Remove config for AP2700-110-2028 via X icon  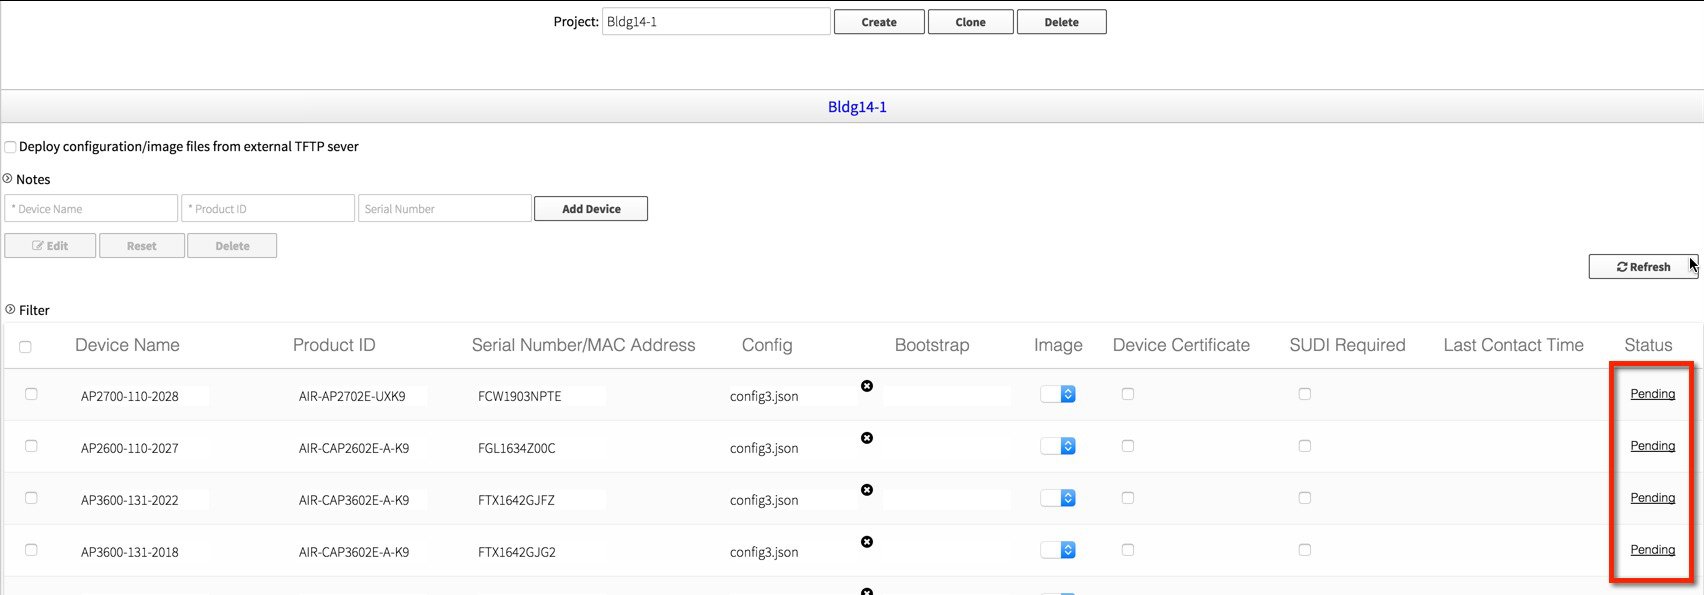pos(867,386)
